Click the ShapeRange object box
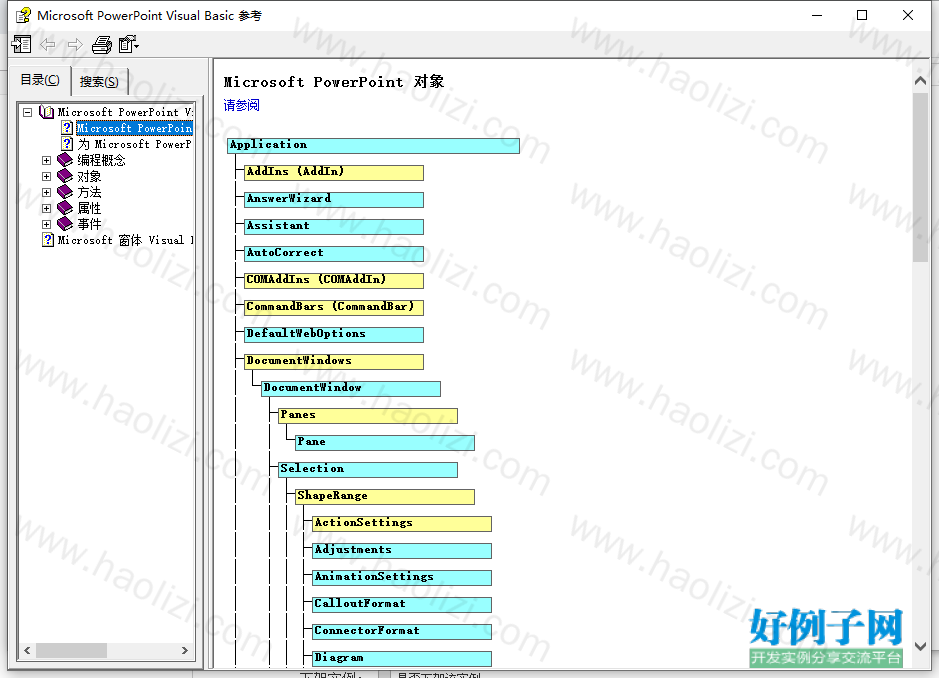The width and height of the screenshot is (939, 678). [x=385, y=497]
